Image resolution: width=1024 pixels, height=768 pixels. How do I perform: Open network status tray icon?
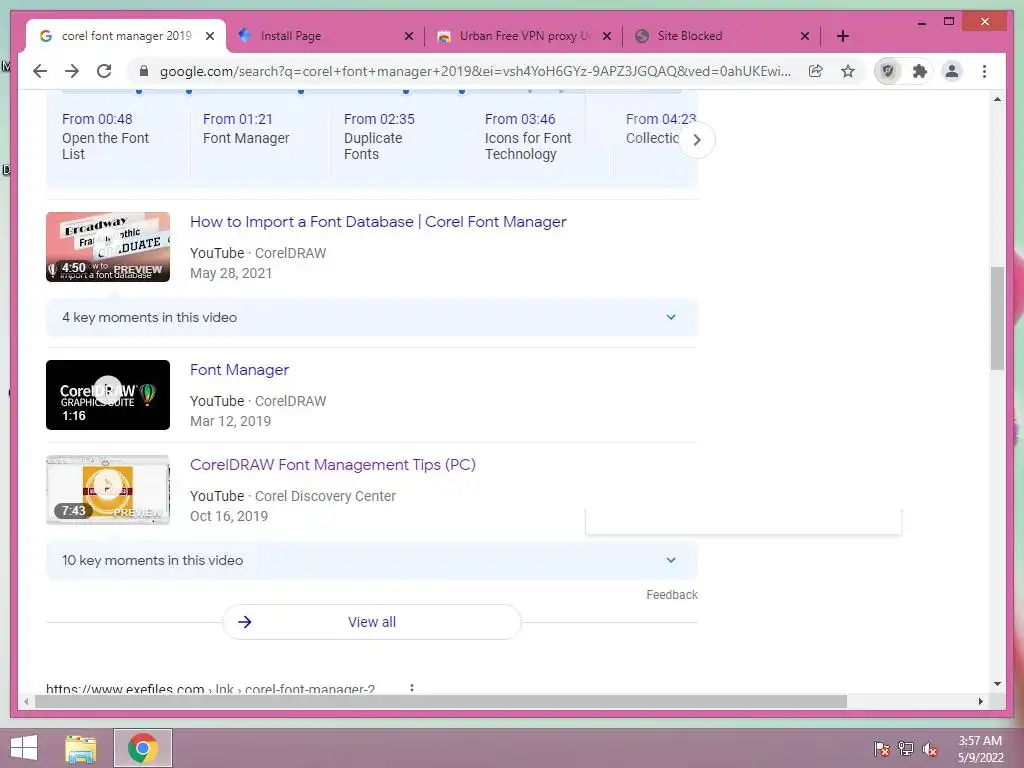906,748
